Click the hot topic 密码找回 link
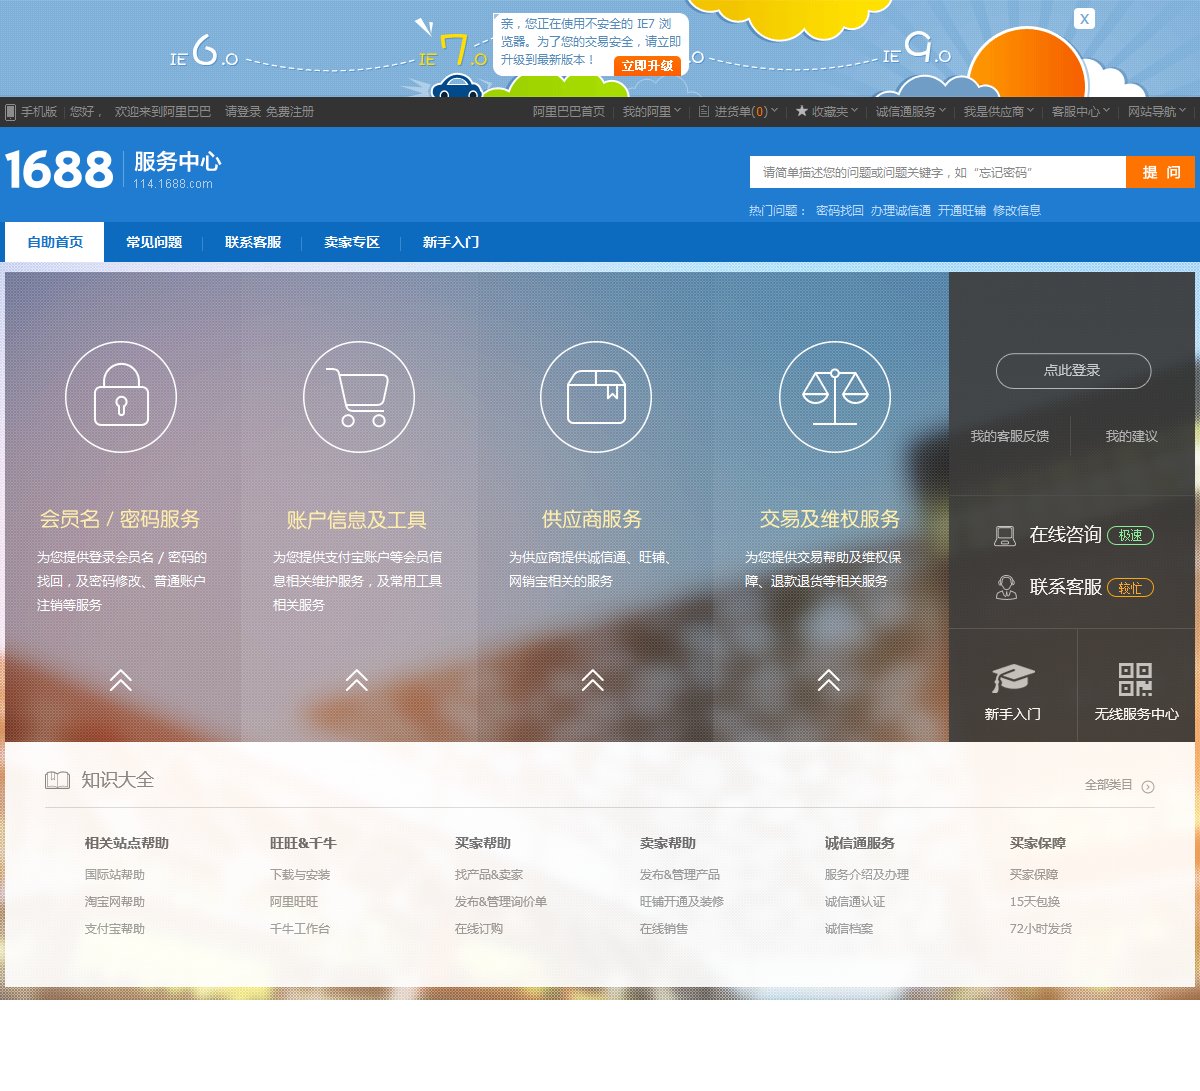Image resolution: width=1200 pixels, height=1091 pixels. tap(840, 211)
